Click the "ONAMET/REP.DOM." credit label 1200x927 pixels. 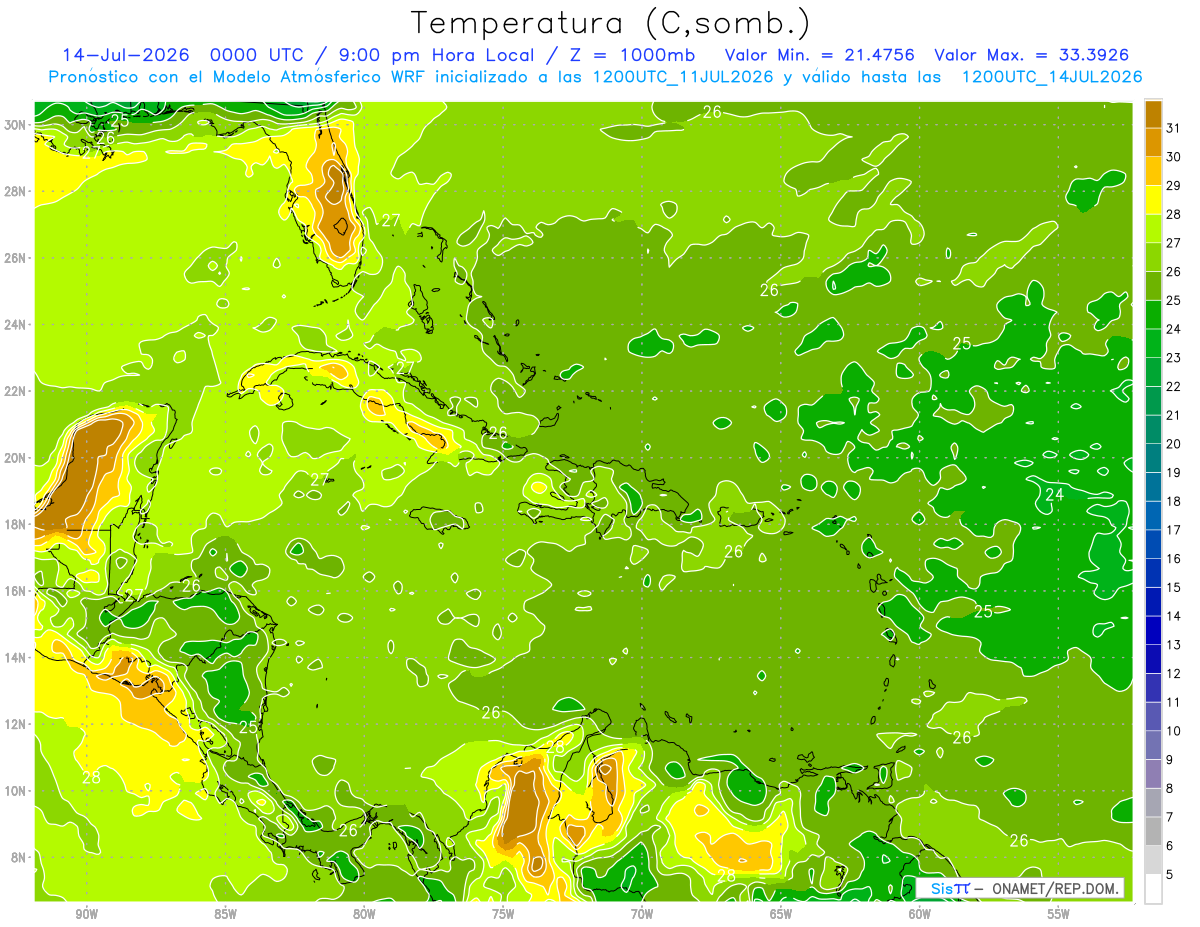coord(1056,888)
